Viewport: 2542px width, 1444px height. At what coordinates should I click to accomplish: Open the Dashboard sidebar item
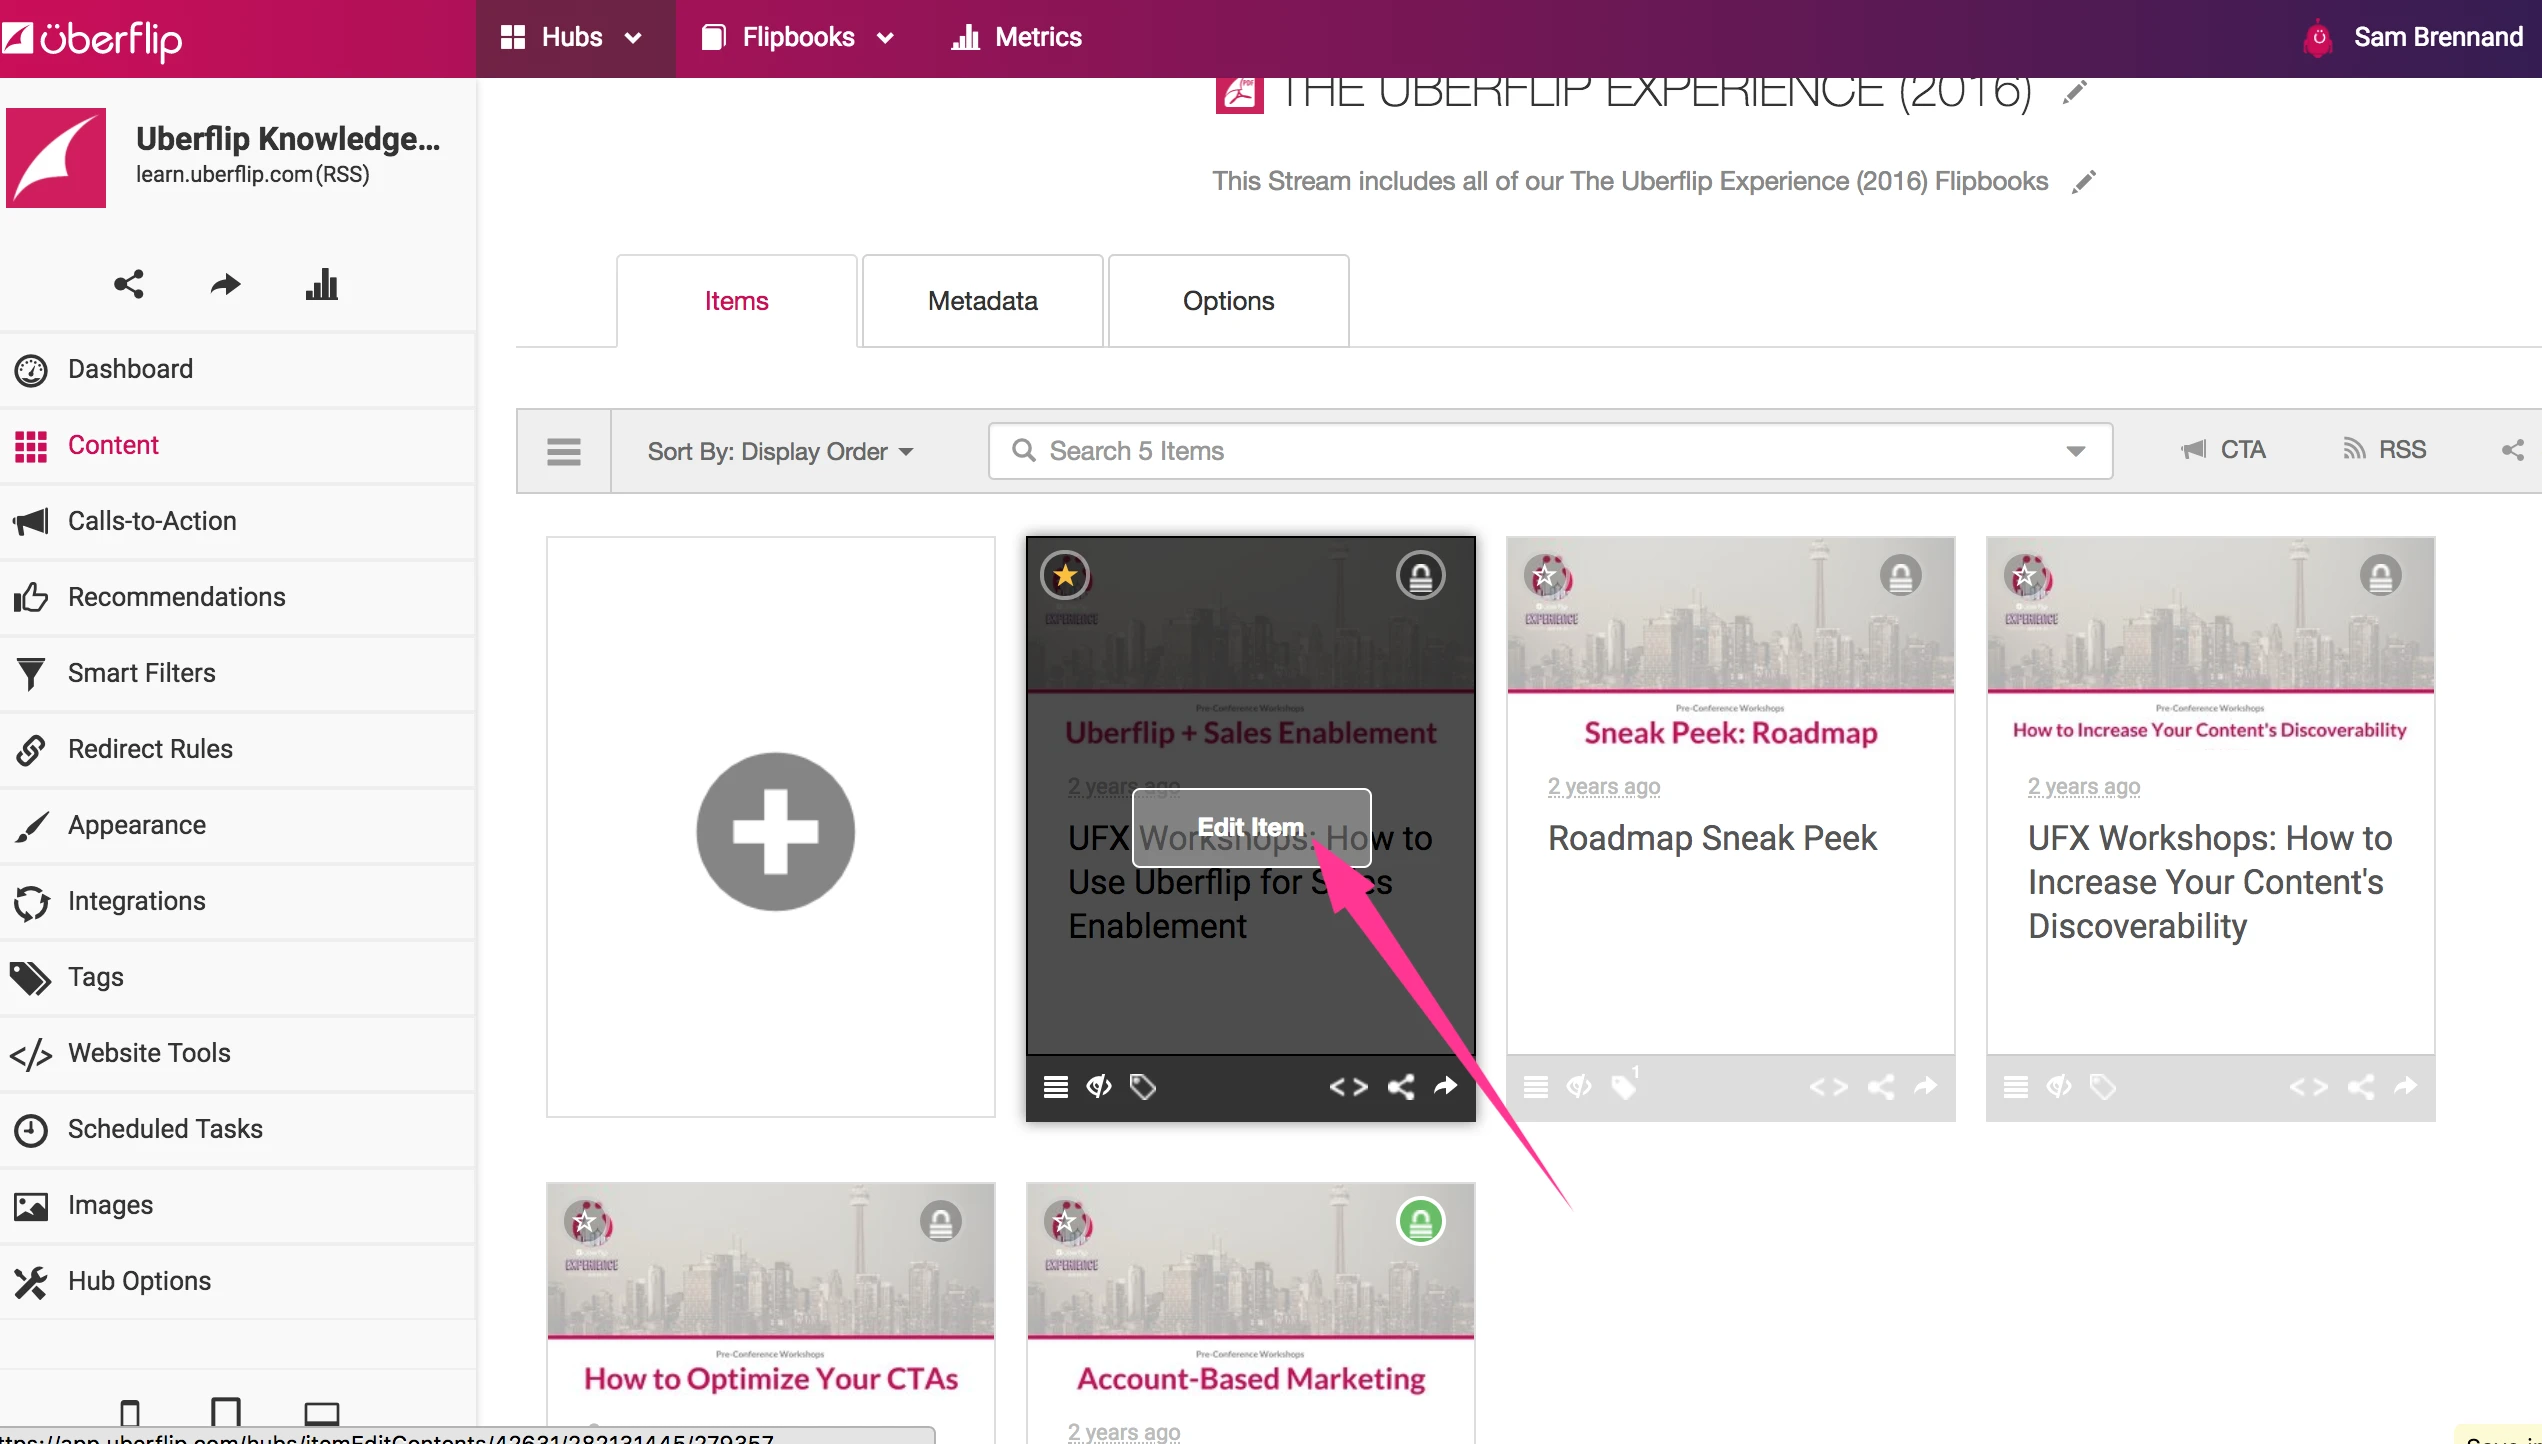click(x=237, y=369)
